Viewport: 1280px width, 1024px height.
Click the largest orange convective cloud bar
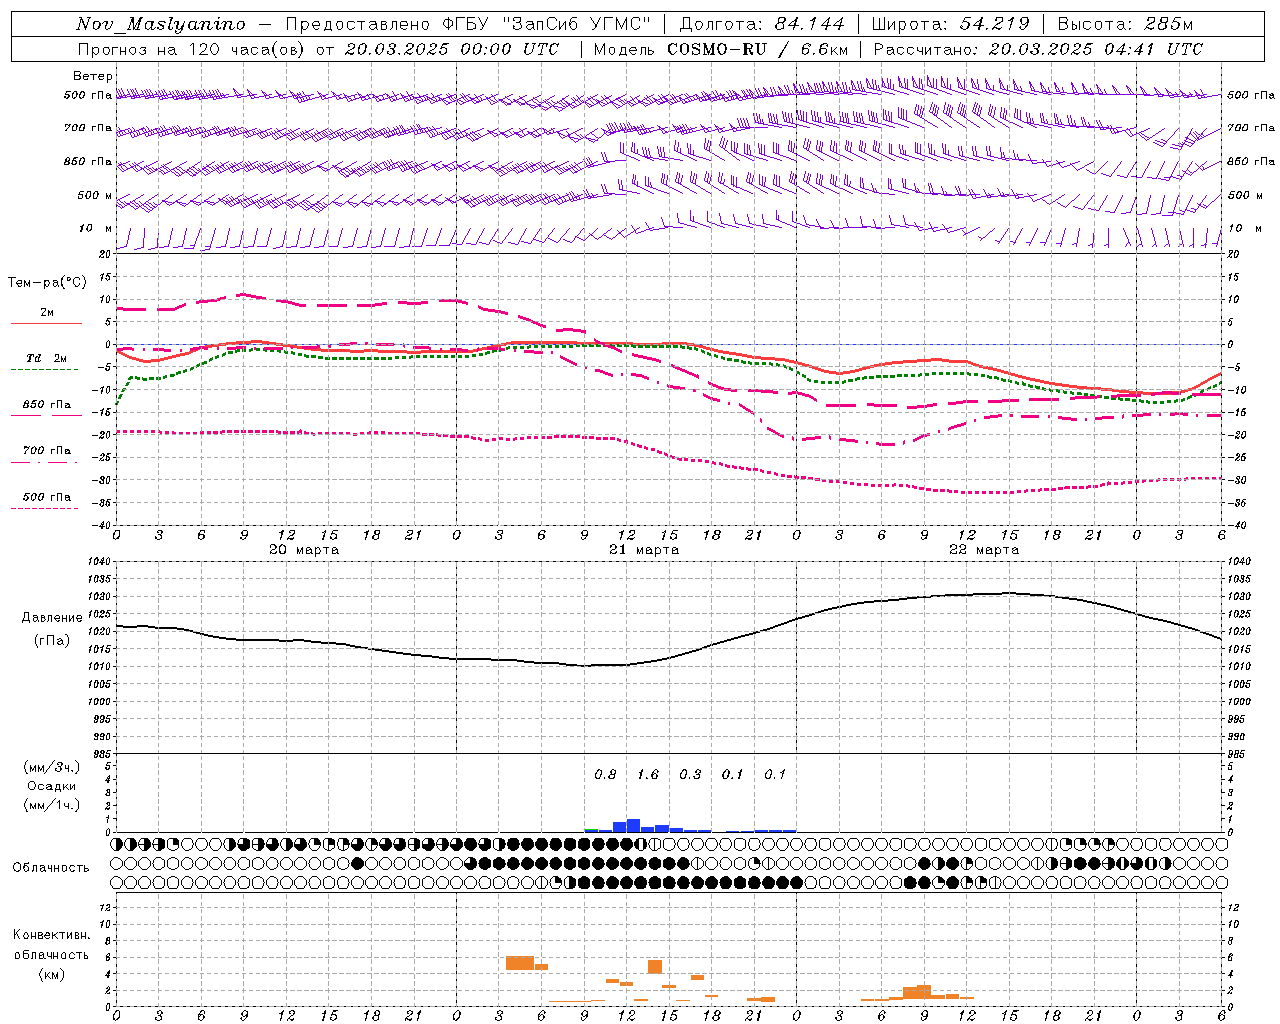(x=520, y=963)
